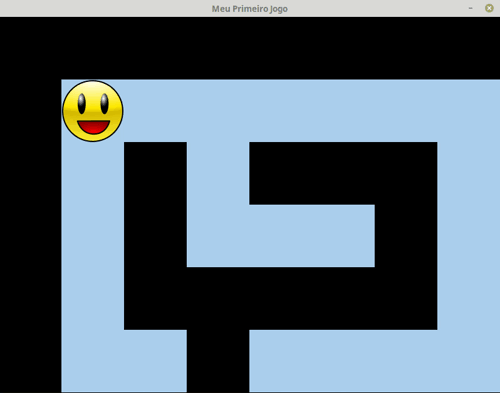Click the smiley's left eye
500x393 pixels.
[82, 104]
